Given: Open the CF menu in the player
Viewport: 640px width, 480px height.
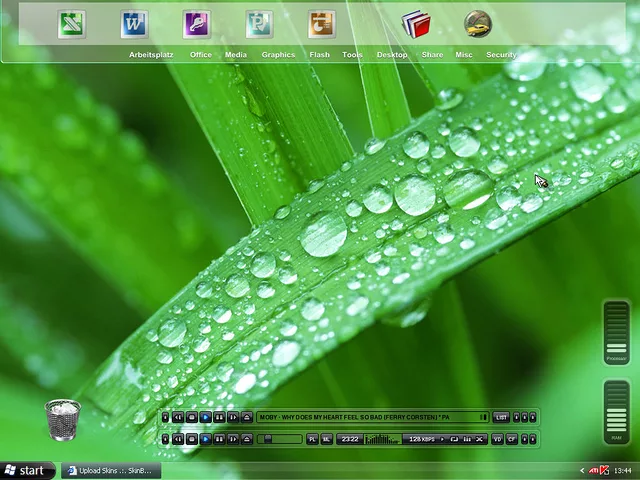Looking at the screenshot, I should [x=511, y=439].
